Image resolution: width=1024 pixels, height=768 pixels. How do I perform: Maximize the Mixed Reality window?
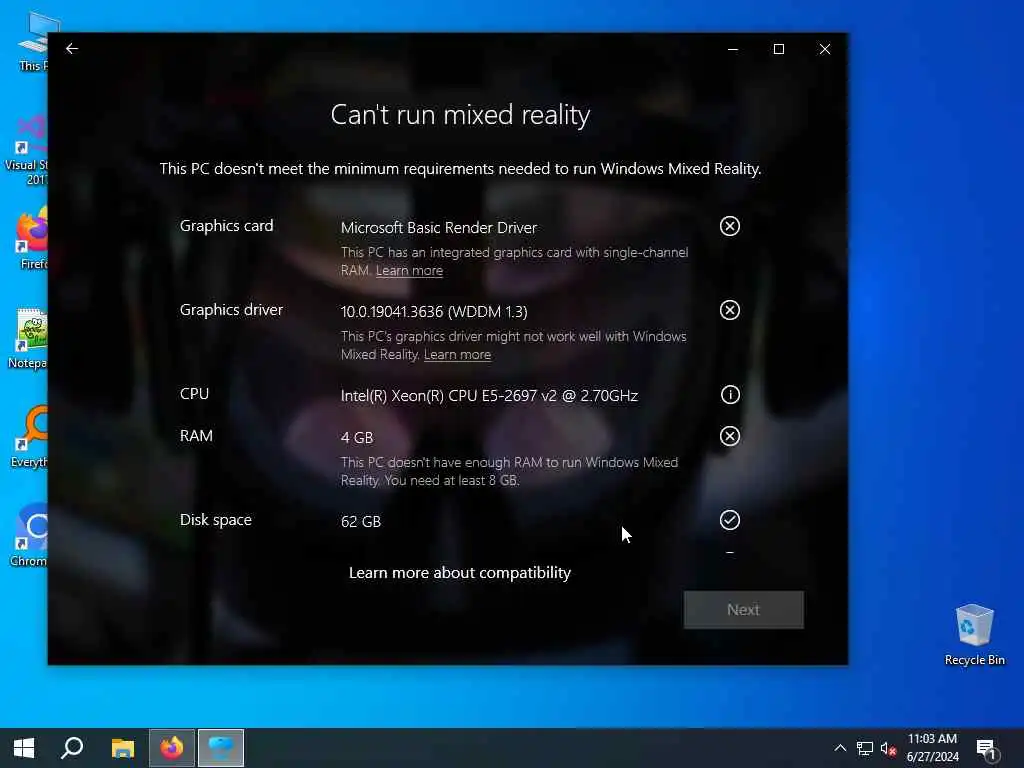[778, 49]
